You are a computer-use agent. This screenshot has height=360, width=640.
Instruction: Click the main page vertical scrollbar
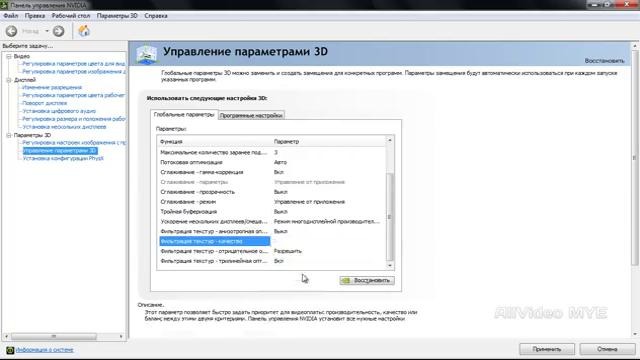pos(635,157)
